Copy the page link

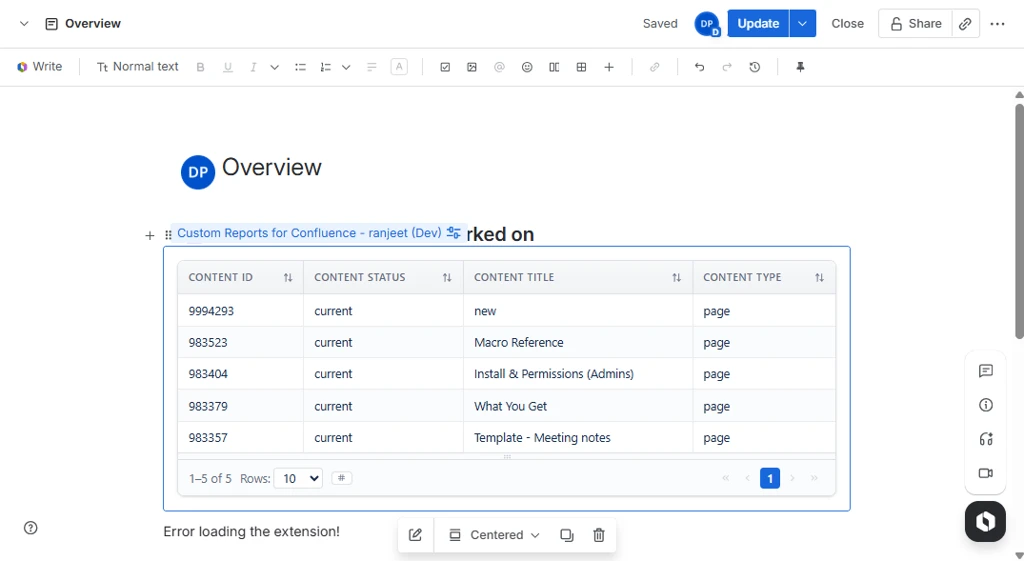coord(965,24)
